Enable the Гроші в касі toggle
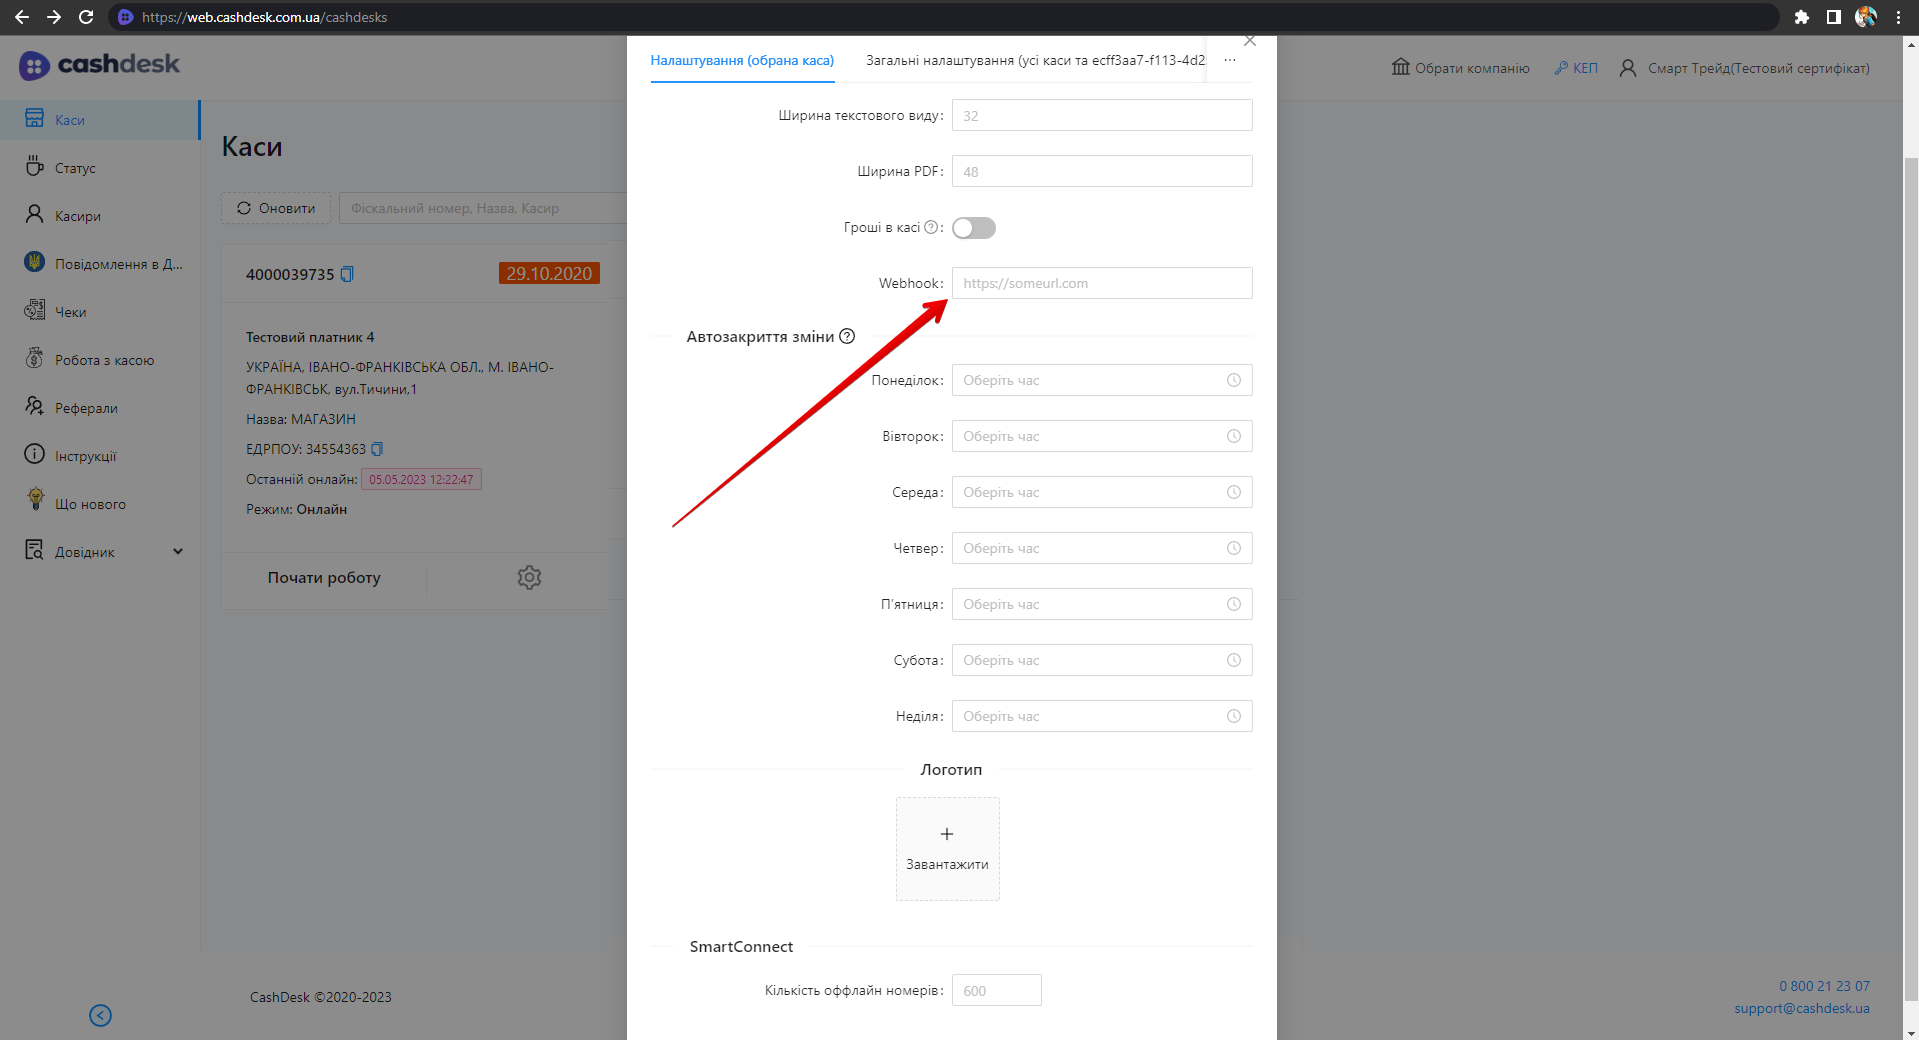1919x1040 pixels. point(972,227)
